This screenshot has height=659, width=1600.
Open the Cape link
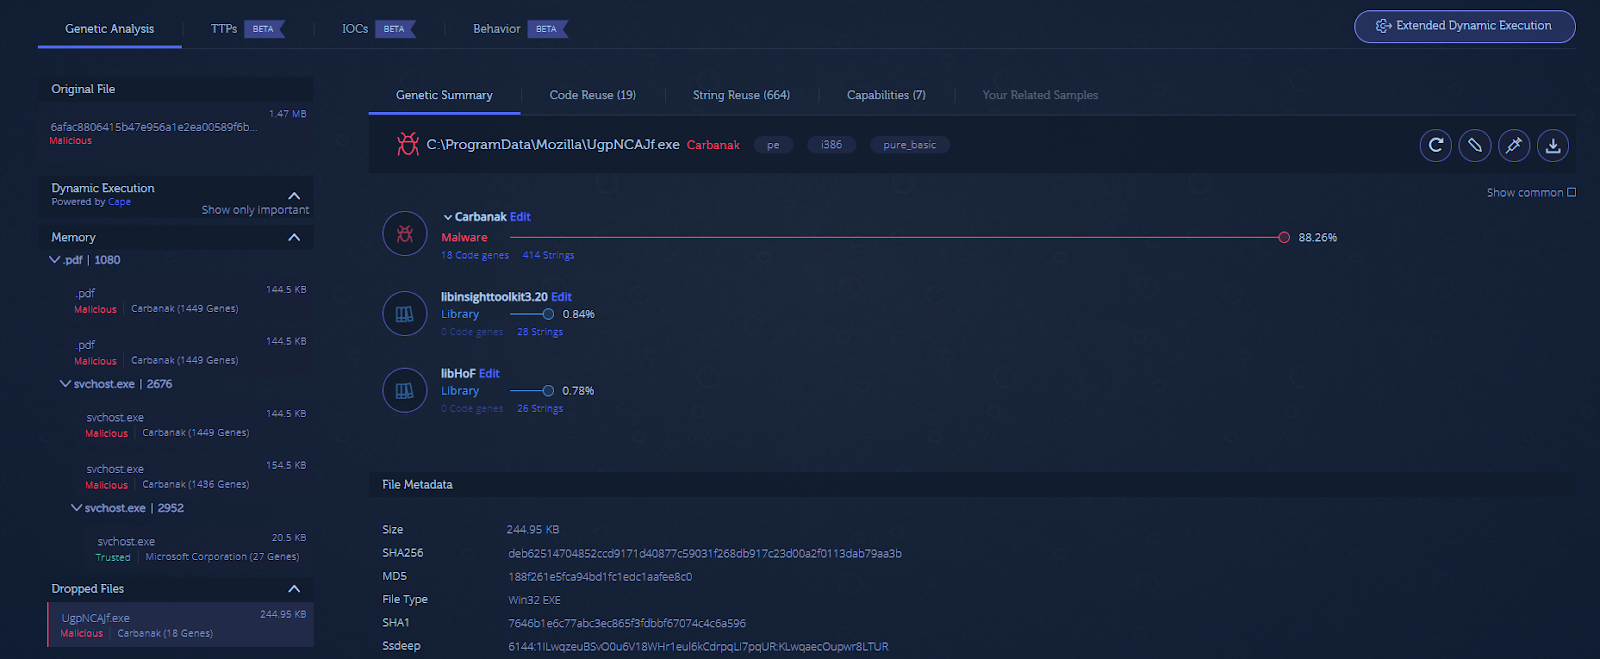point(119,202)
